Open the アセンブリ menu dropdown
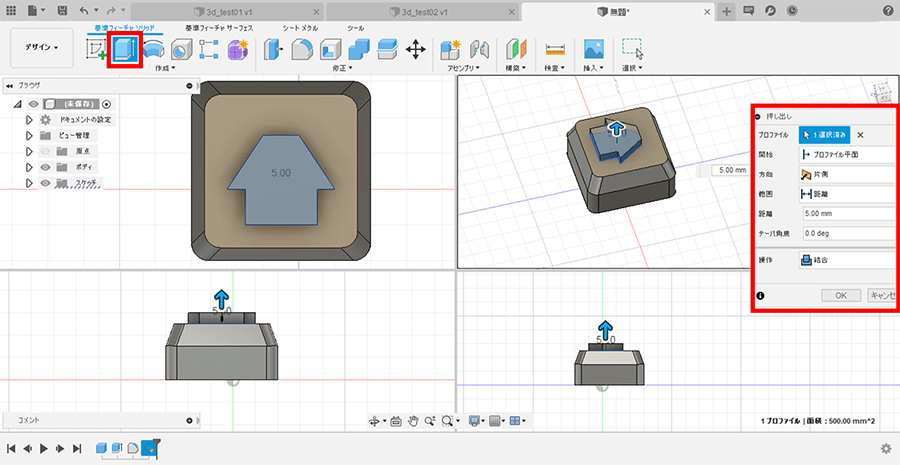Image resolution: width=900 pixels, height=465 pixels. point(465,68)
